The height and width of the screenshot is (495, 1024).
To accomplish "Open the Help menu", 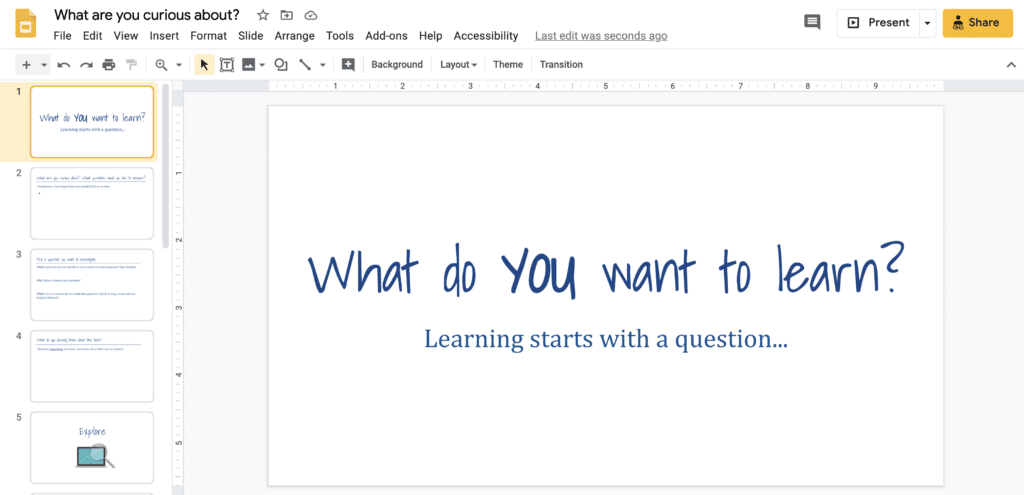I will click(430, 36).
